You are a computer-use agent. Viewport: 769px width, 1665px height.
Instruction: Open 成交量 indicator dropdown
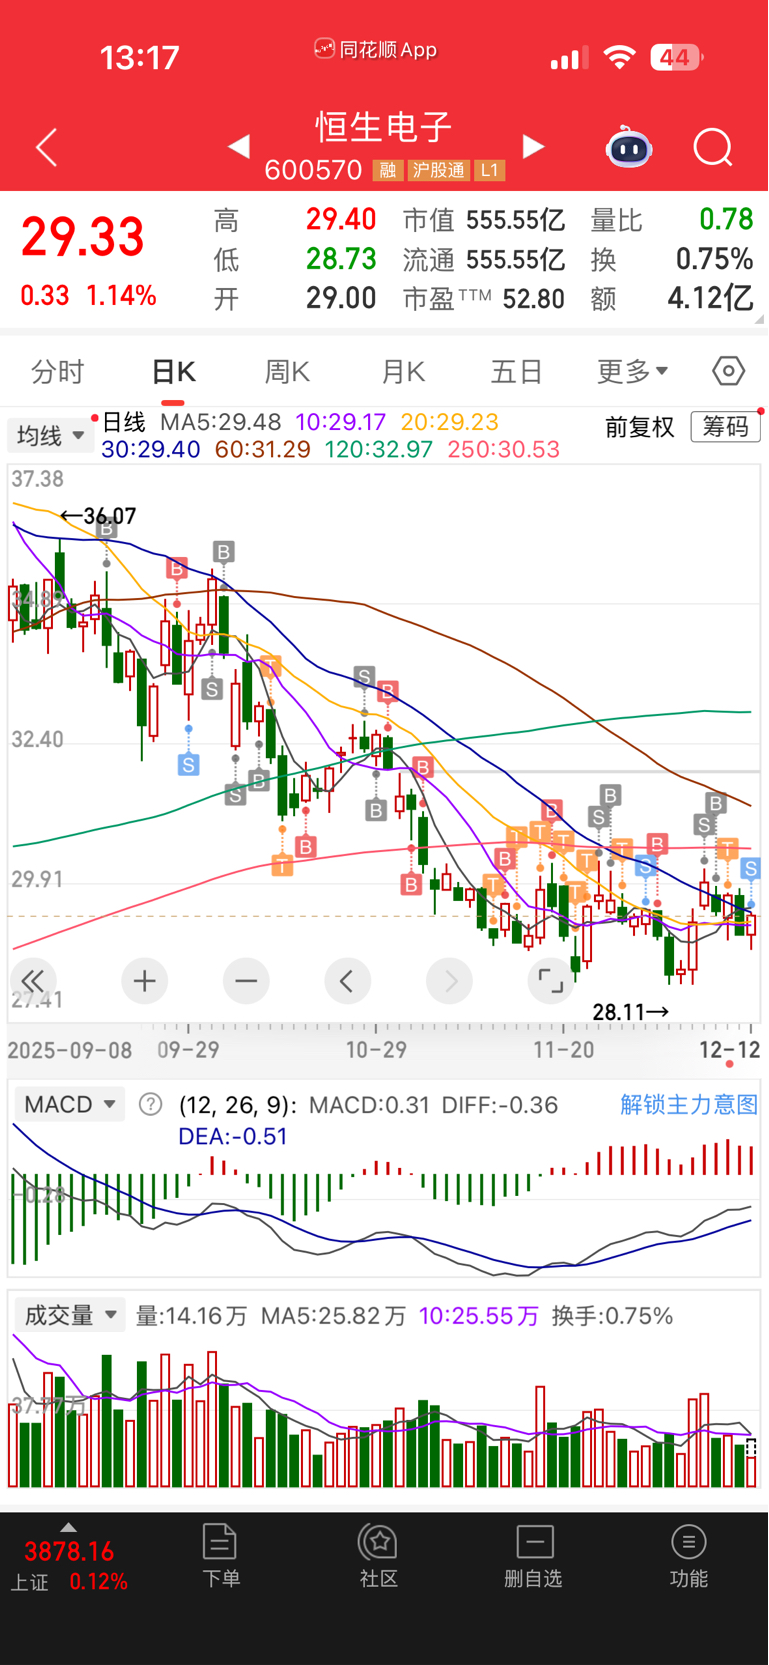point(70,1315)
